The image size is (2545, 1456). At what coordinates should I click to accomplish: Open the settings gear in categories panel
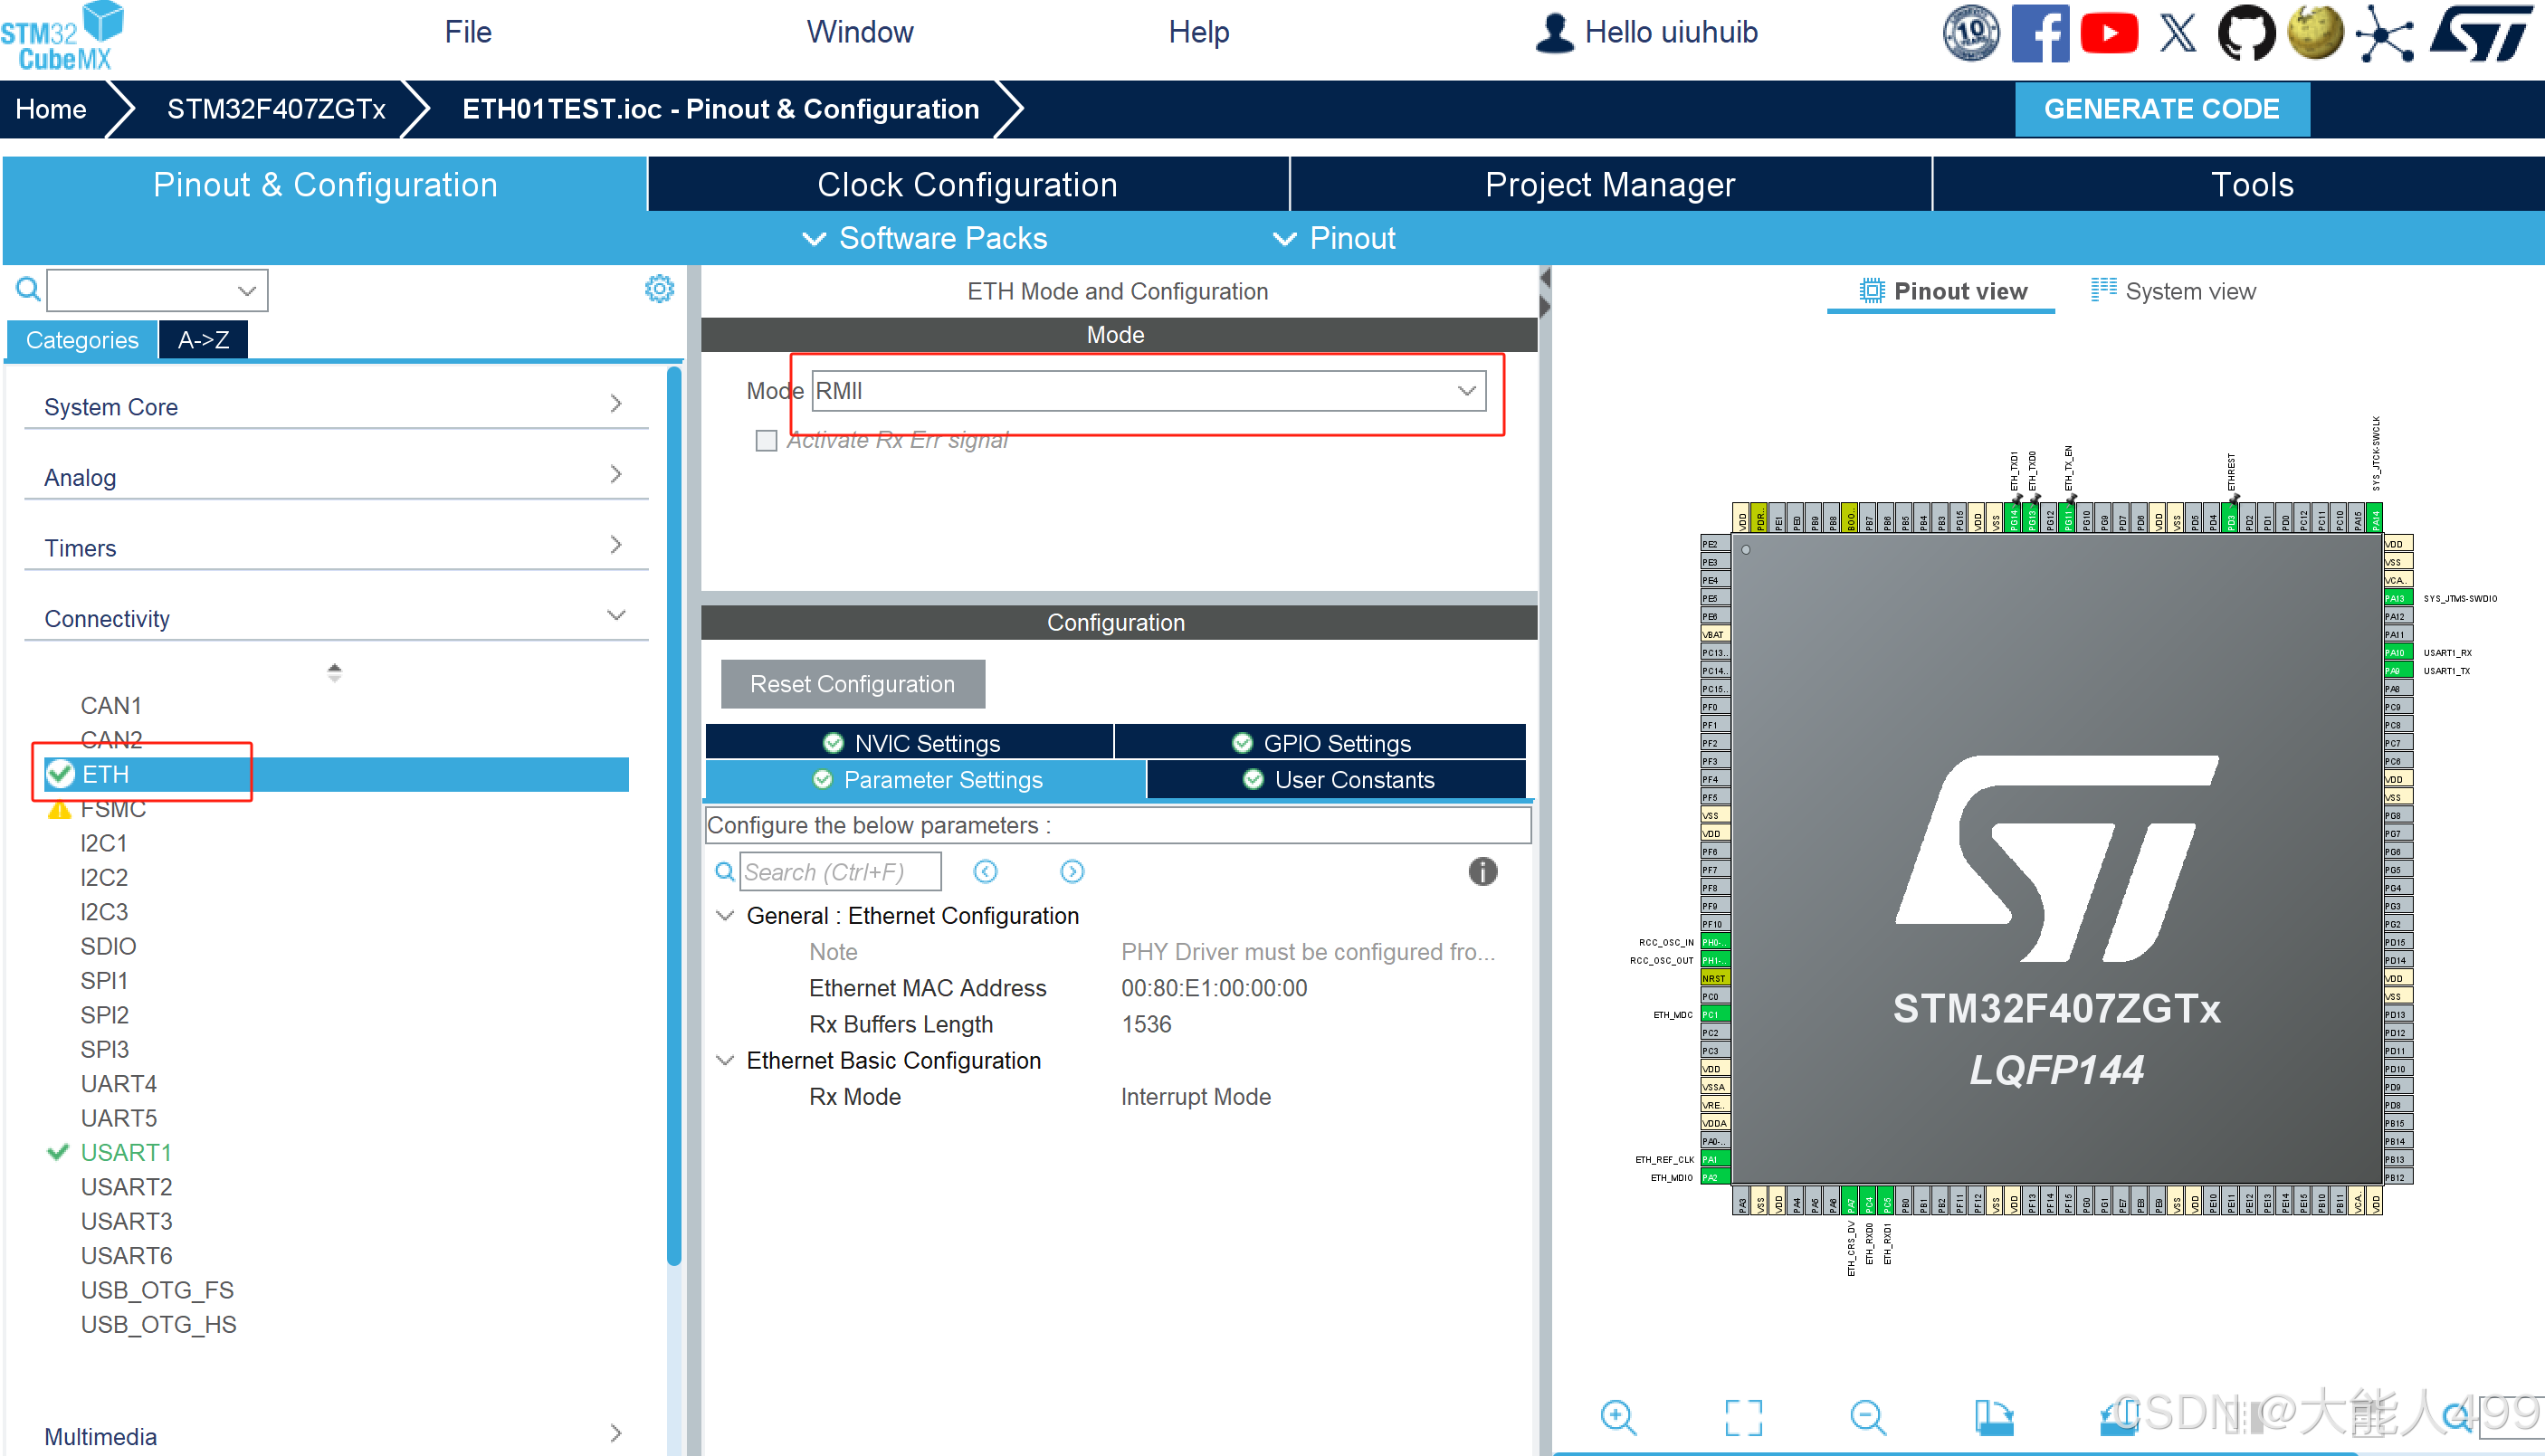pos(659,289)
